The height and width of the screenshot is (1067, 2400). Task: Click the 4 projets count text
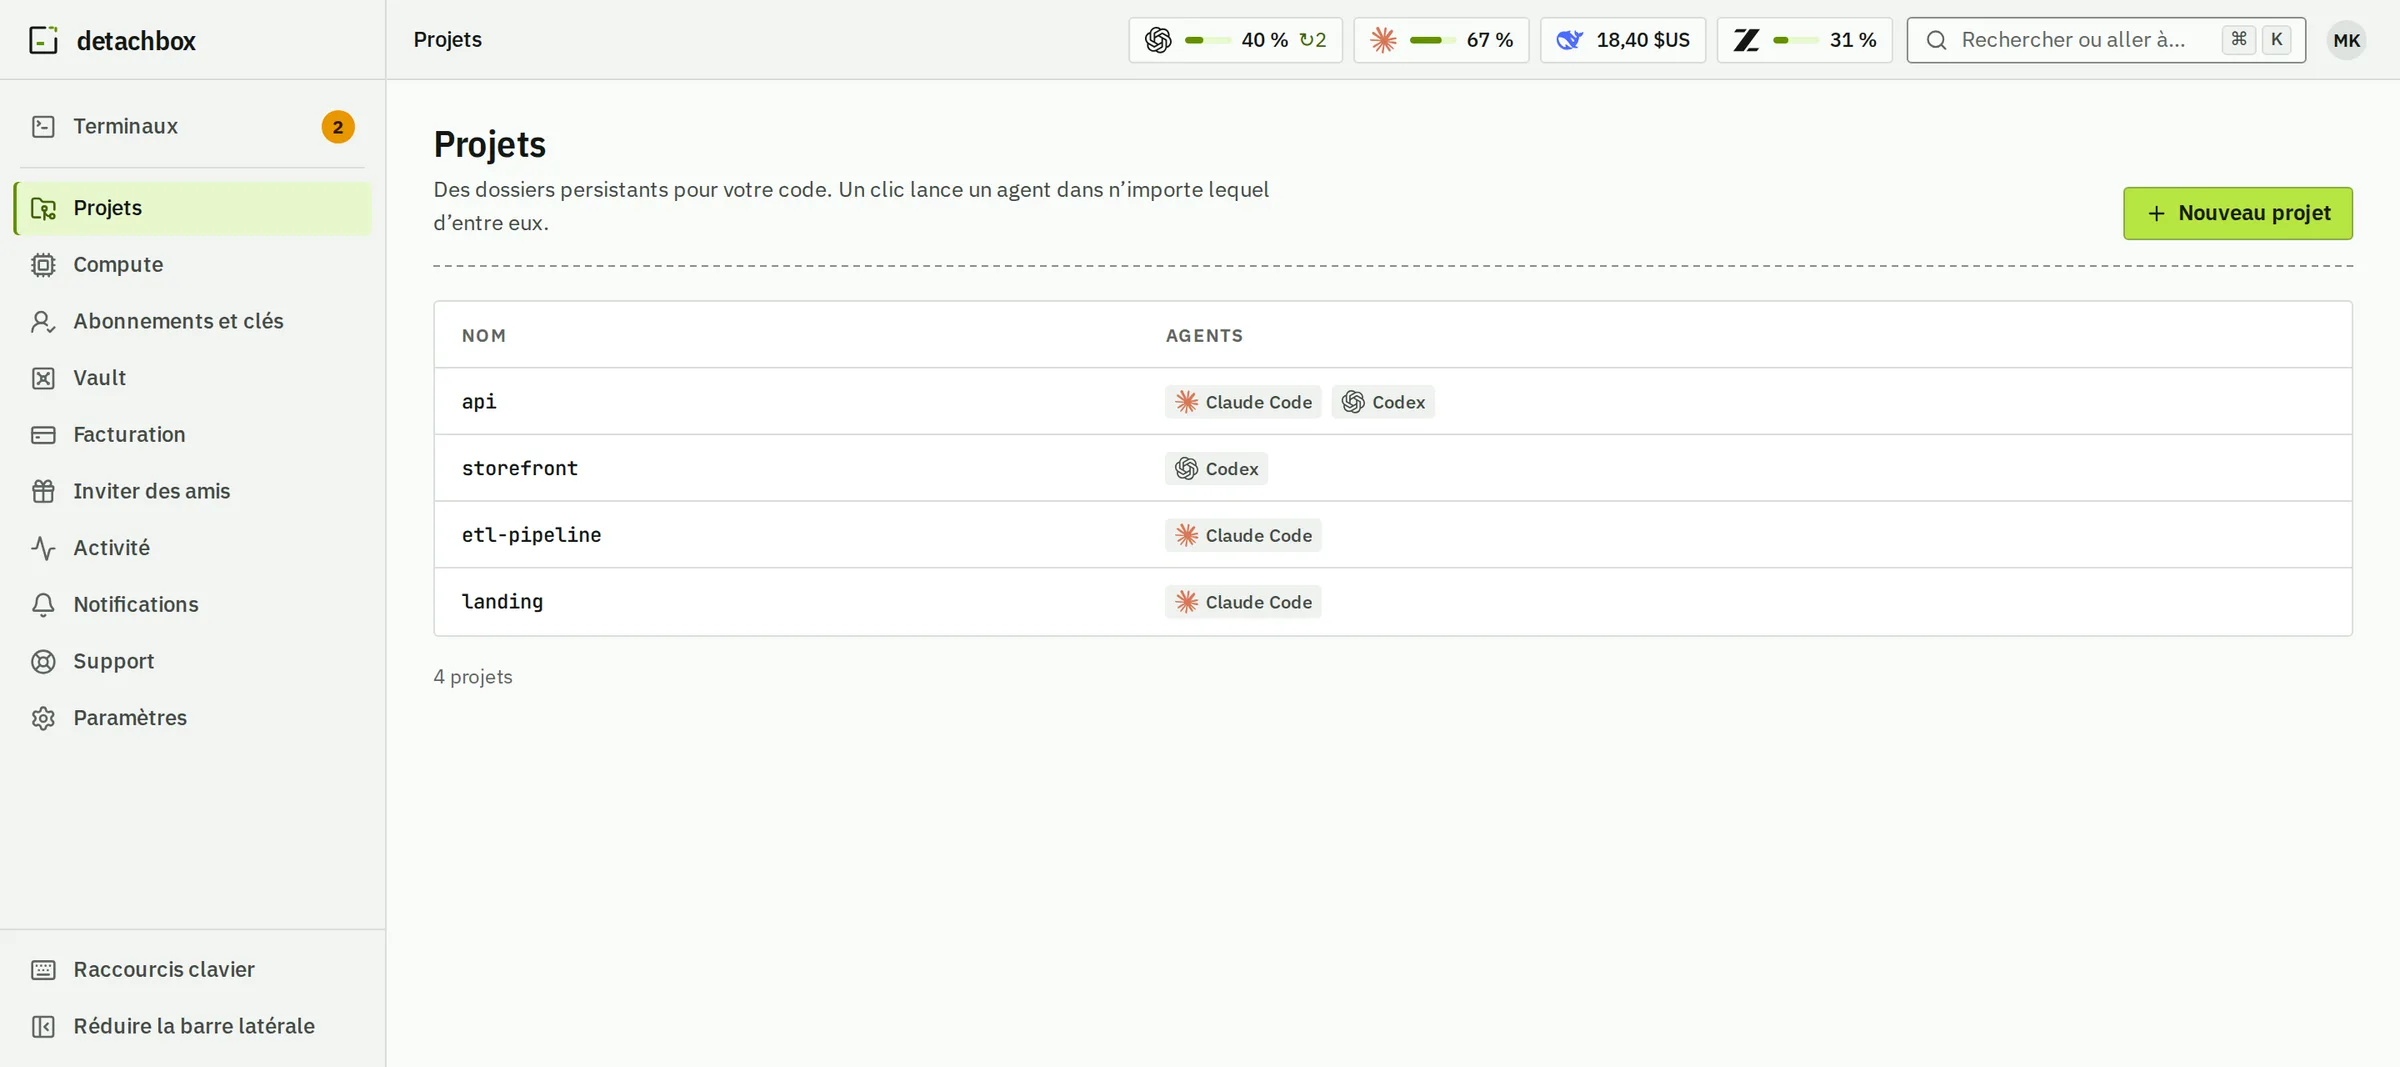pyautogui.click(x=473, y=677)
